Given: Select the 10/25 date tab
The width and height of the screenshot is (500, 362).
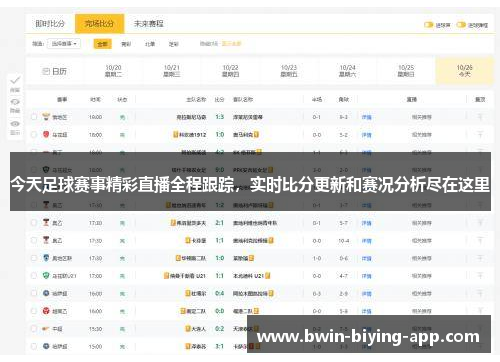Looking at the screenshot, I should pyautogui.click(x=406, y=71).
